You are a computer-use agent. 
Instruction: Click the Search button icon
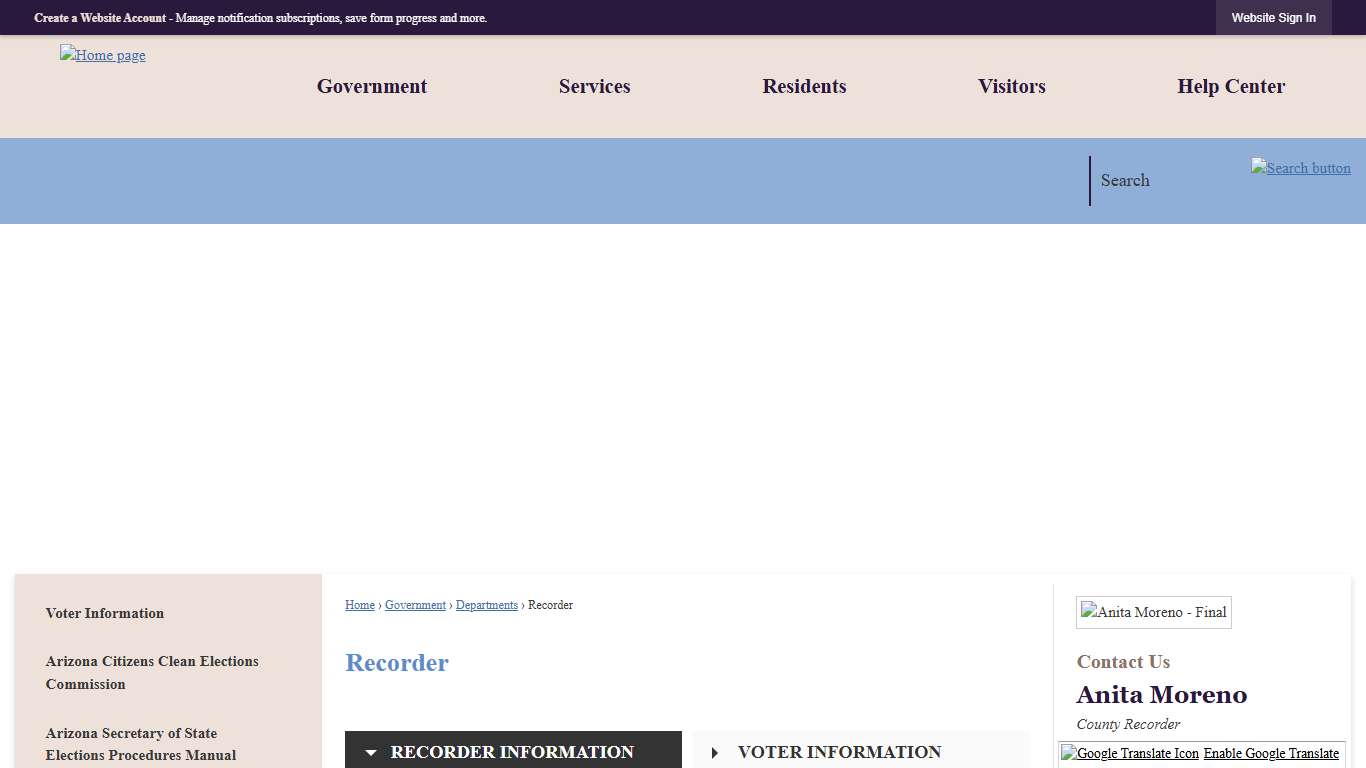click(x=1300, y=168)
